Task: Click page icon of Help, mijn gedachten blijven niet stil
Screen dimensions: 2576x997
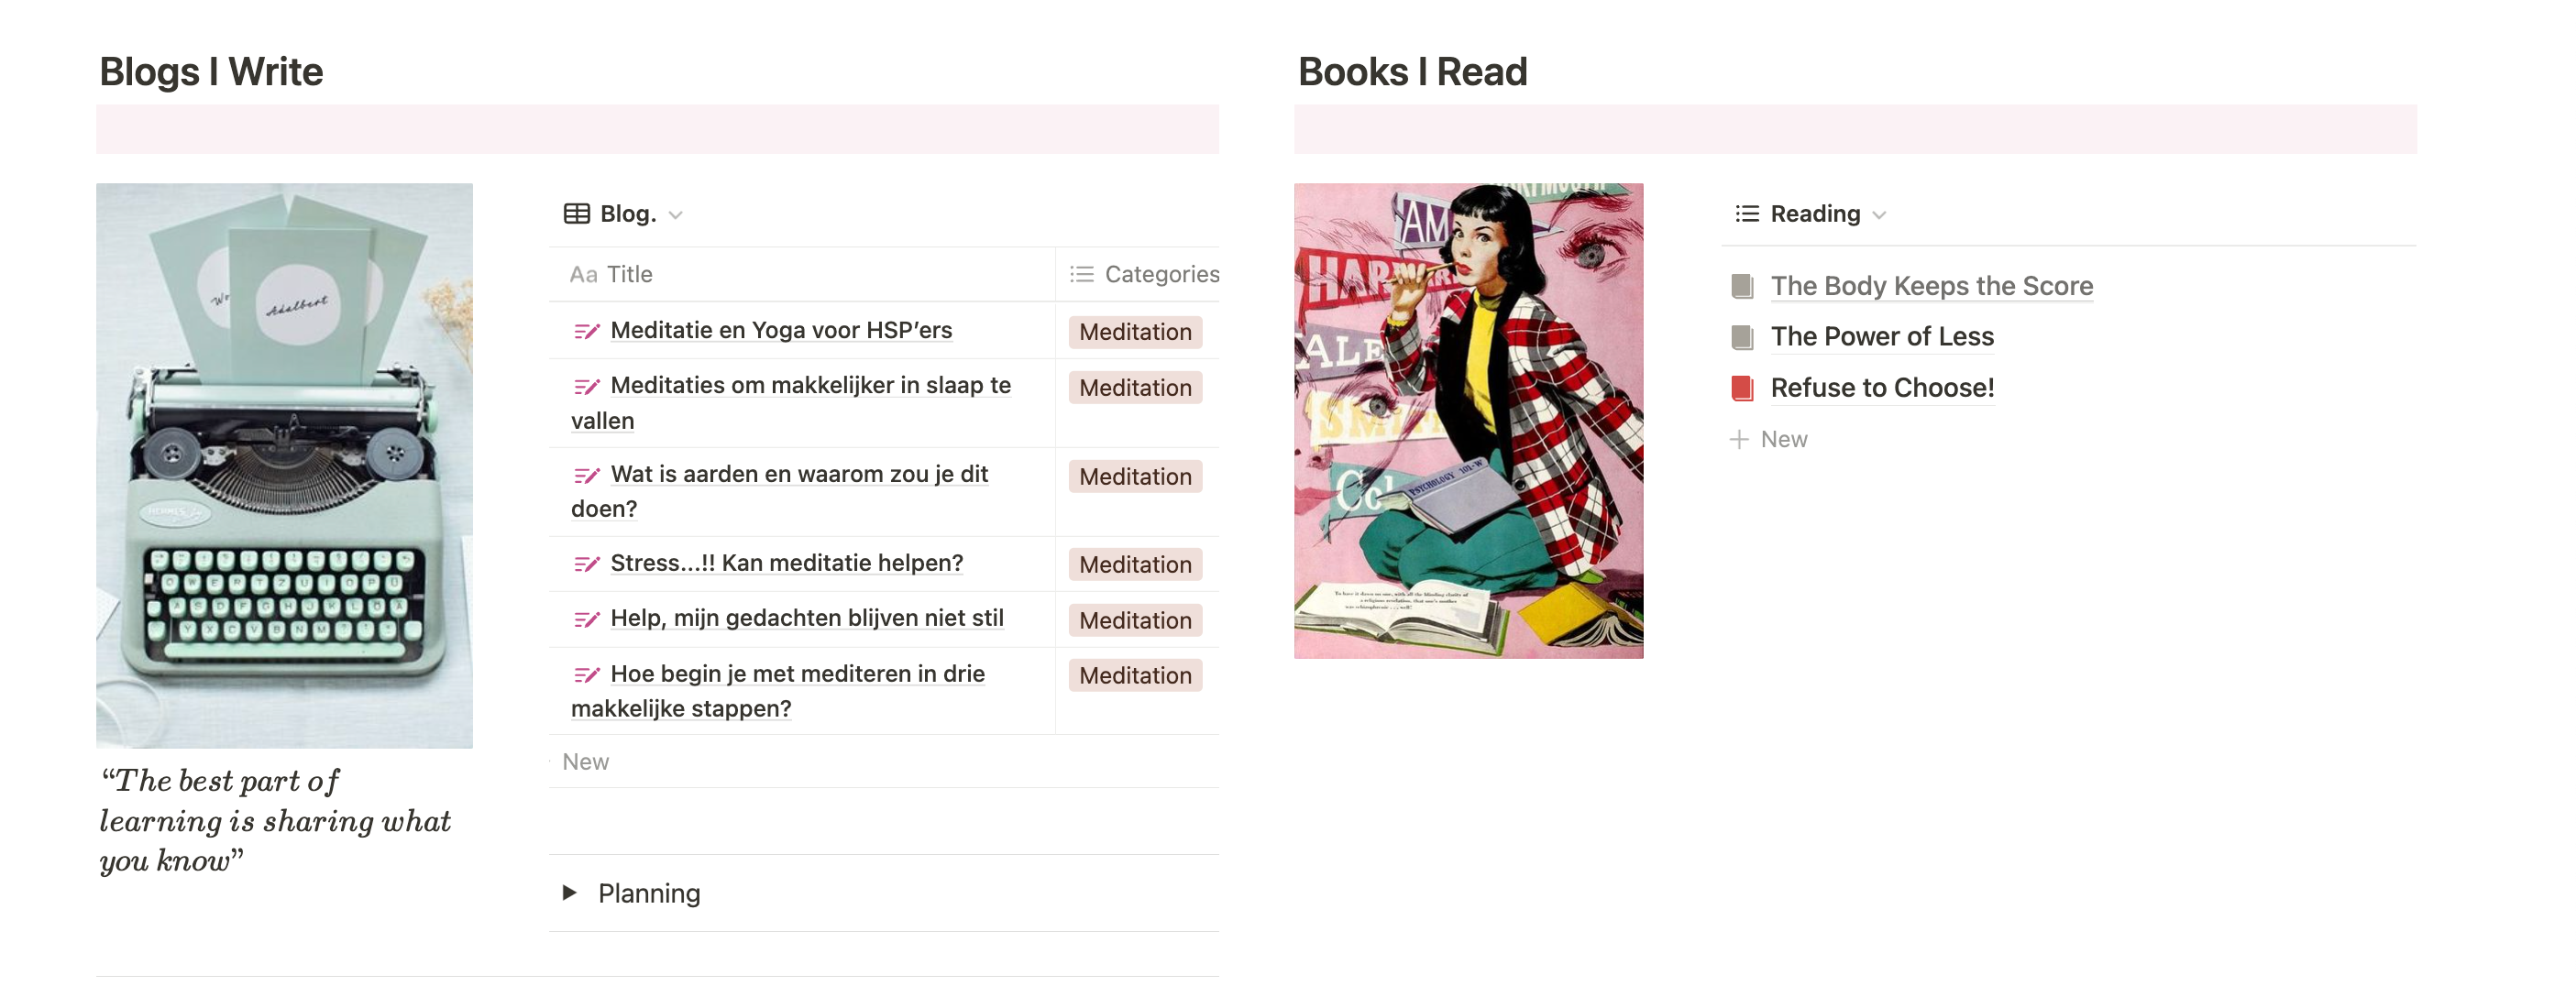Action: click(587, 619)
